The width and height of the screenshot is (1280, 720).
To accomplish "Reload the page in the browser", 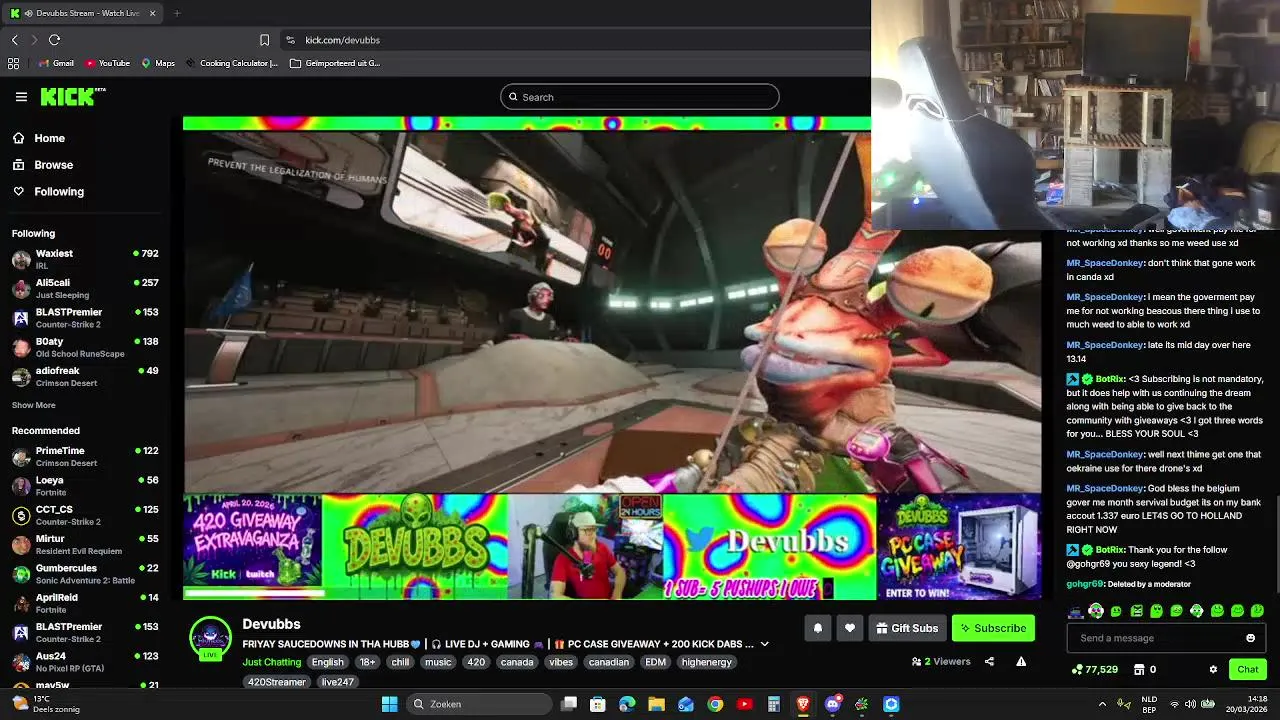I will [x=54, y=40].
